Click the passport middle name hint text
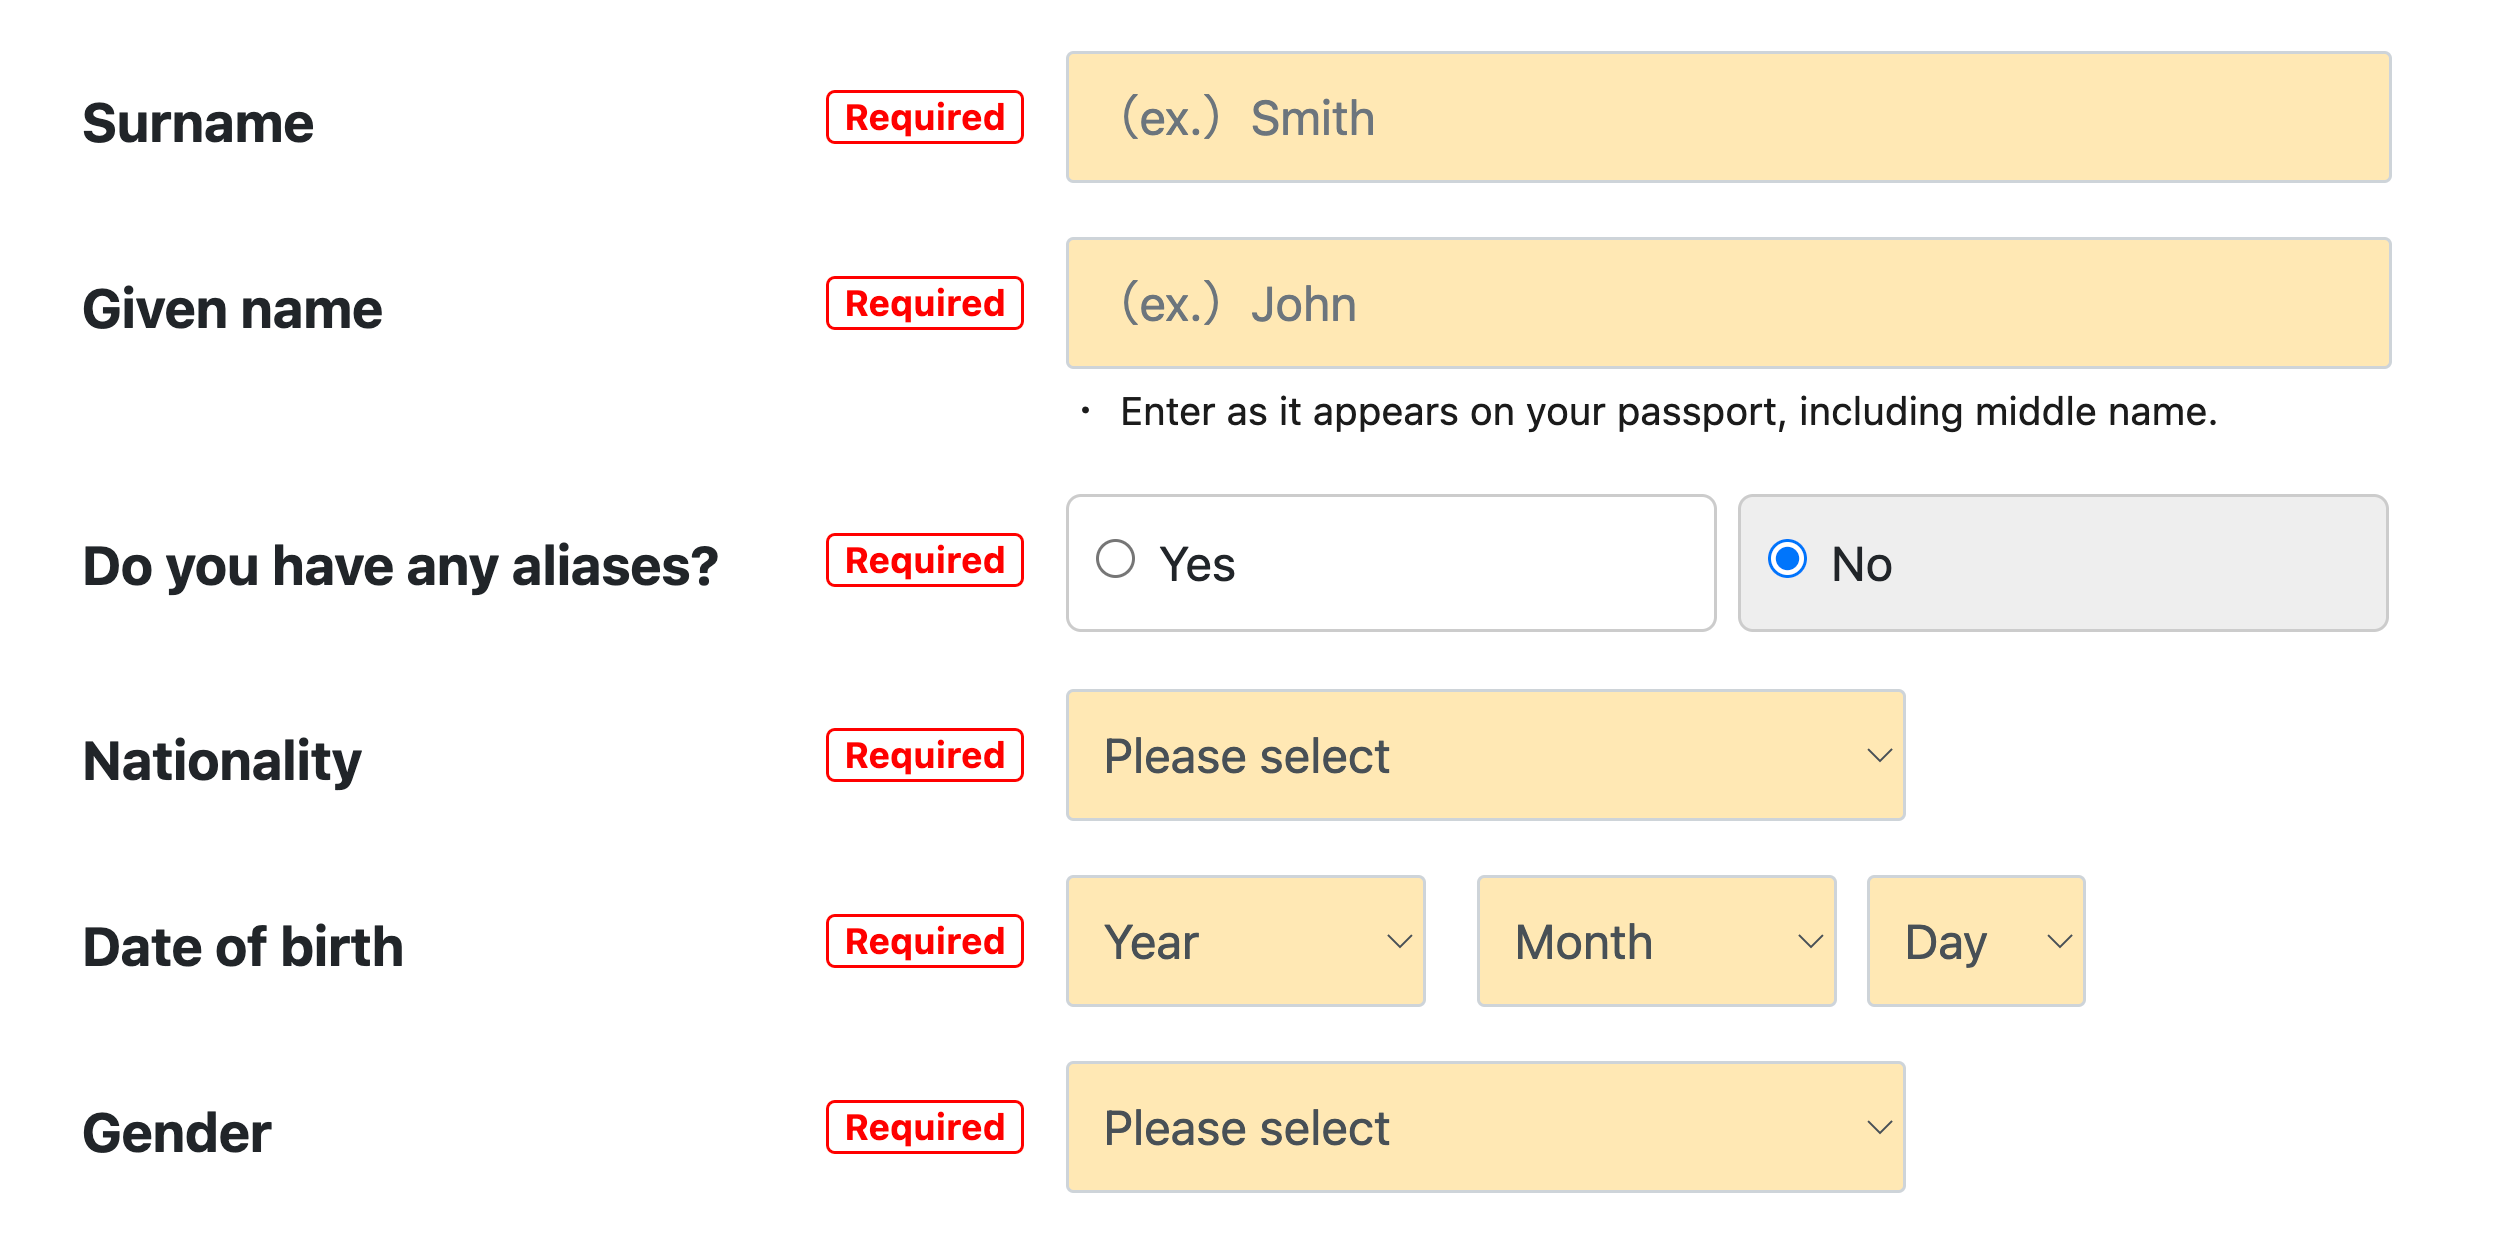The height and width of the screenshot is (1257, 2505). point(1668,412)
